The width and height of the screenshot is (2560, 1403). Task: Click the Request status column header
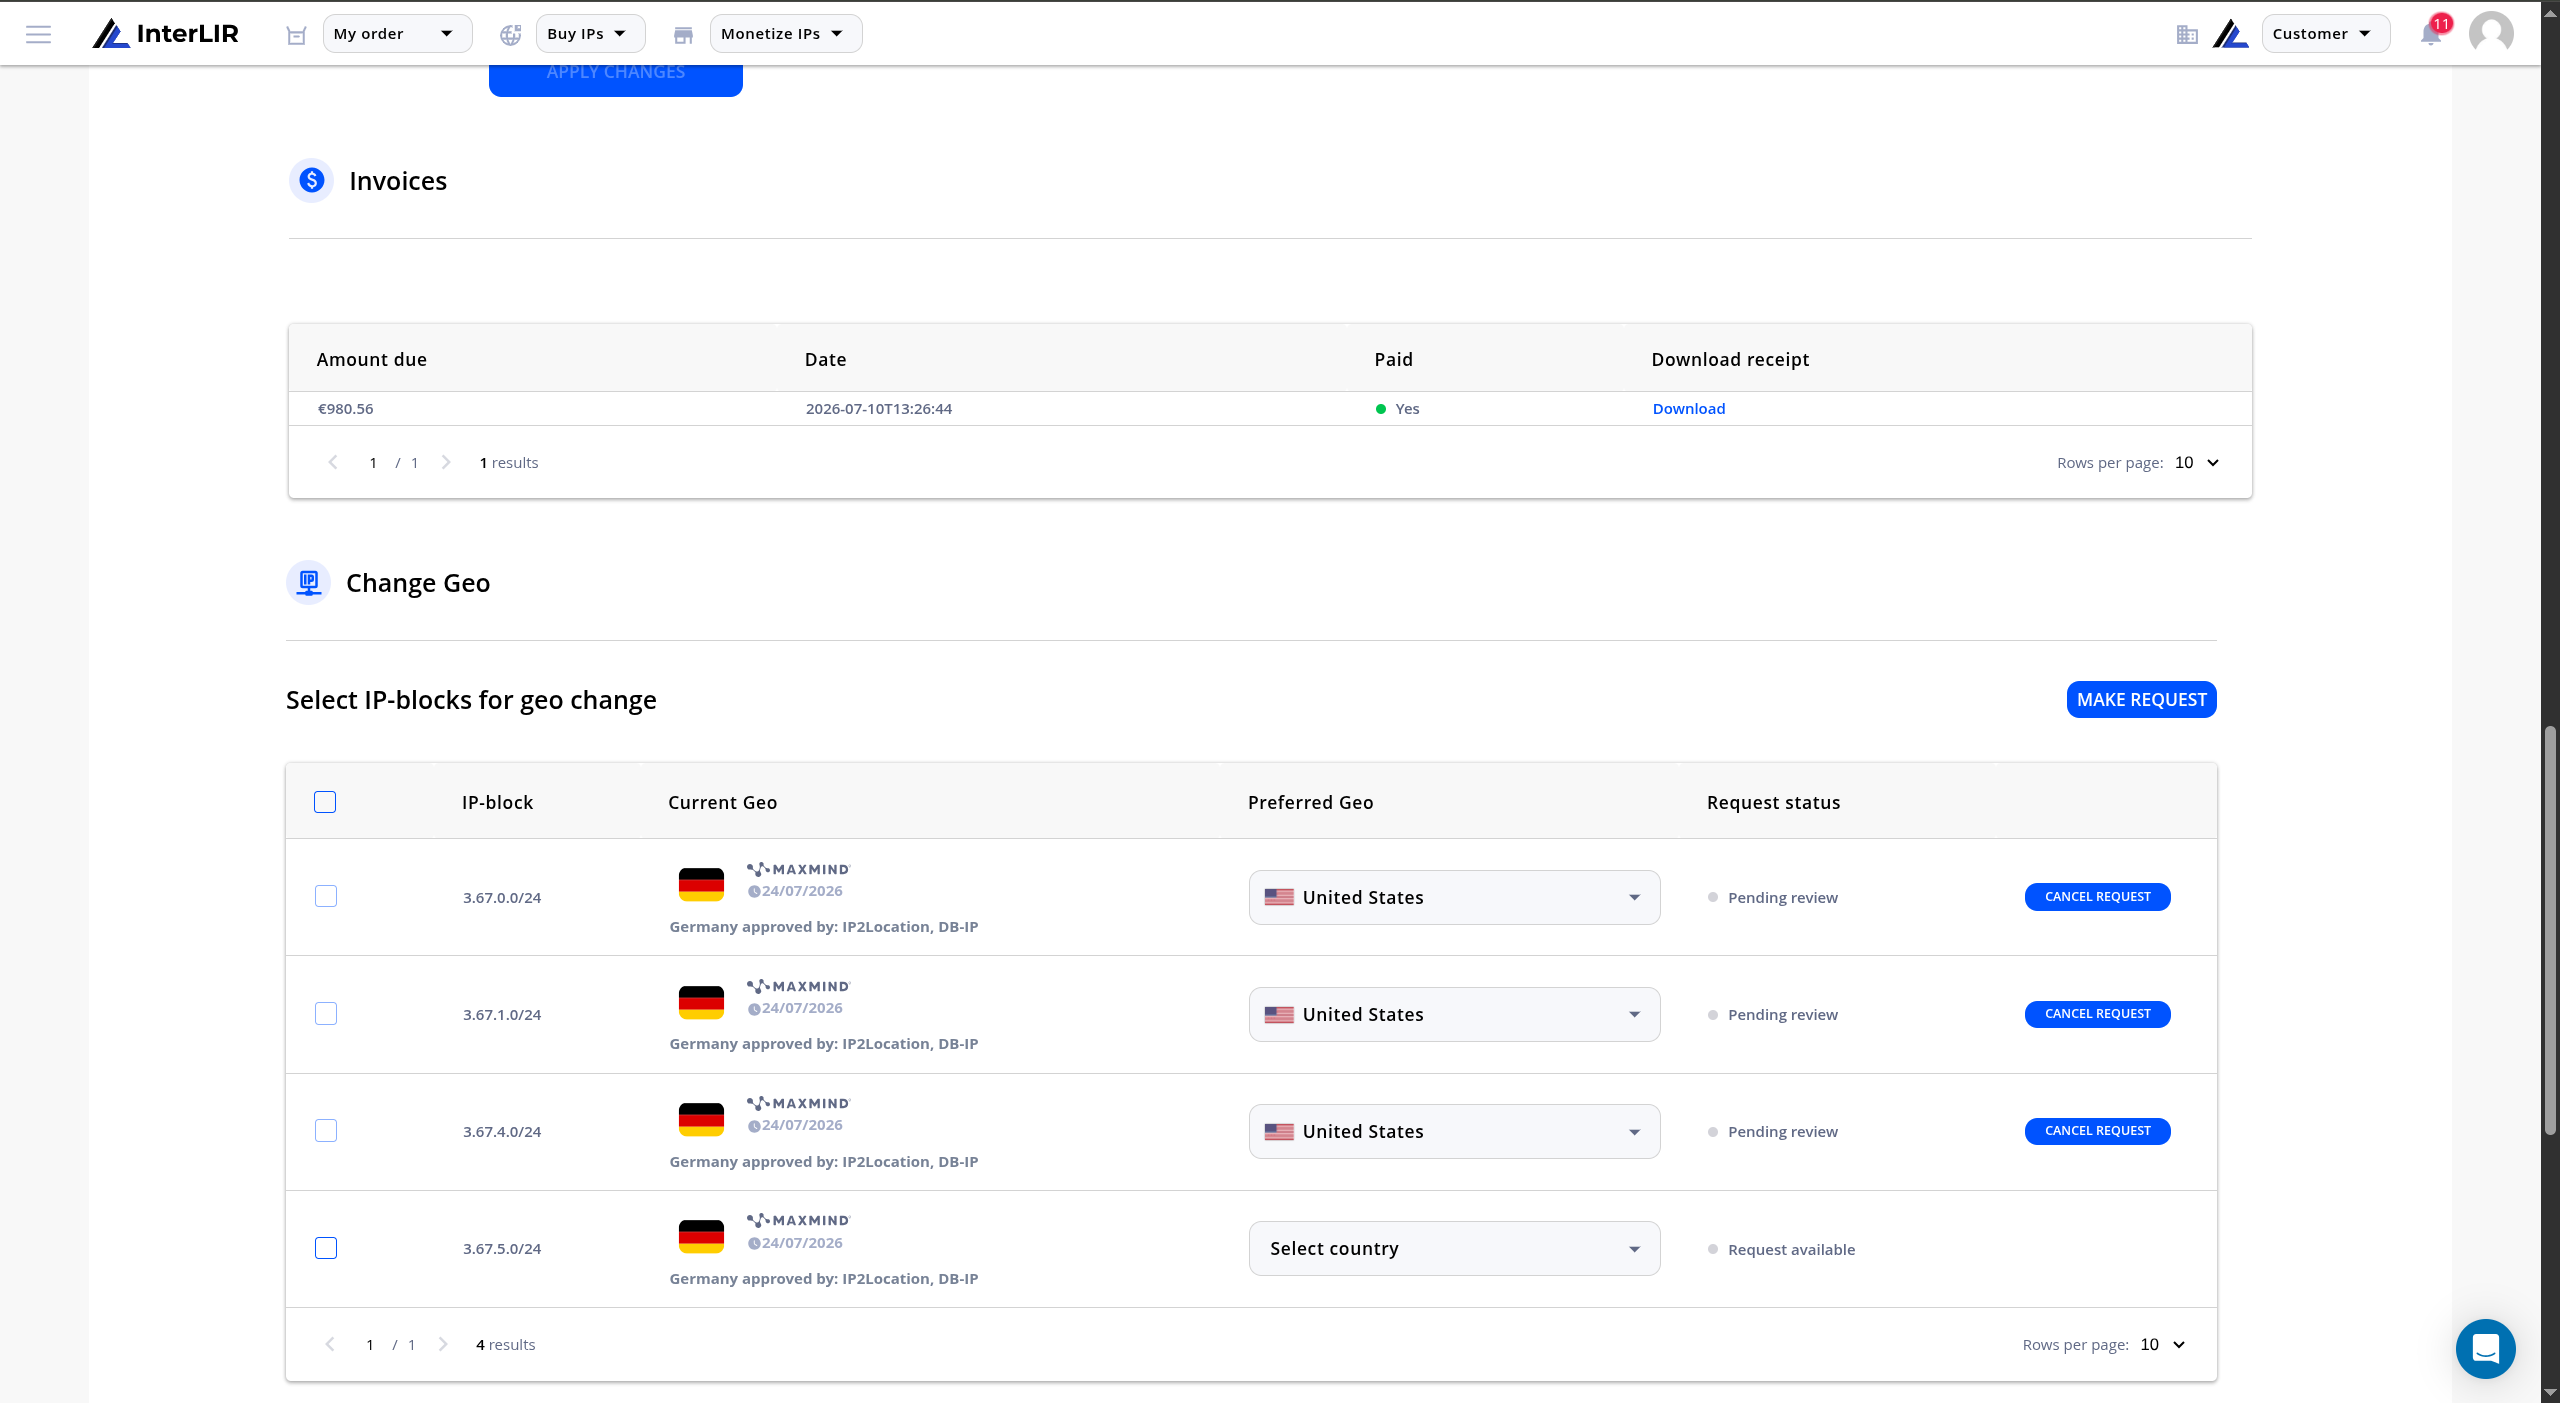coord(1773,802)
